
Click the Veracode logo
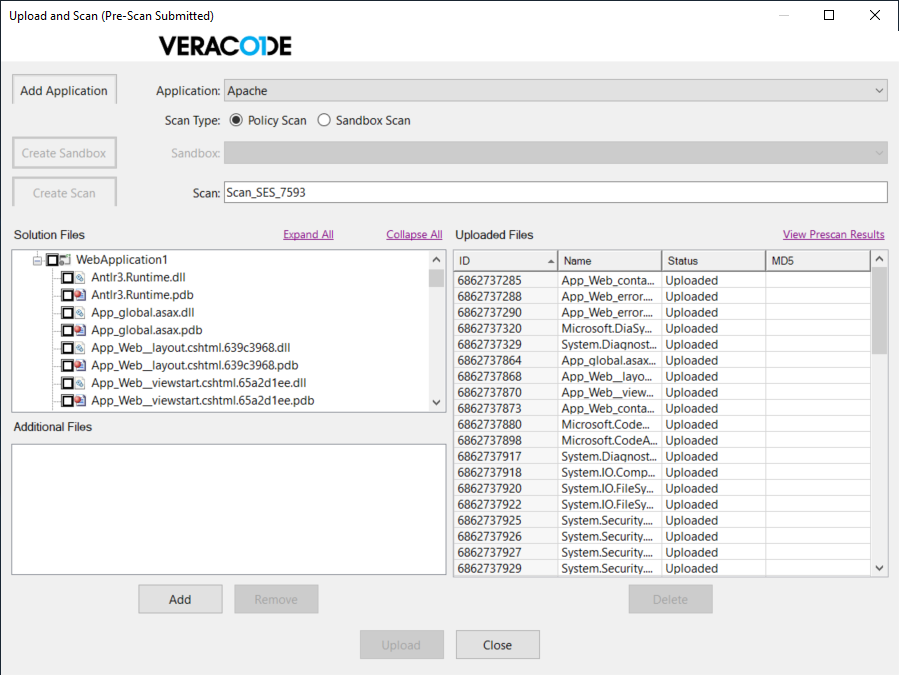(224, 44)
